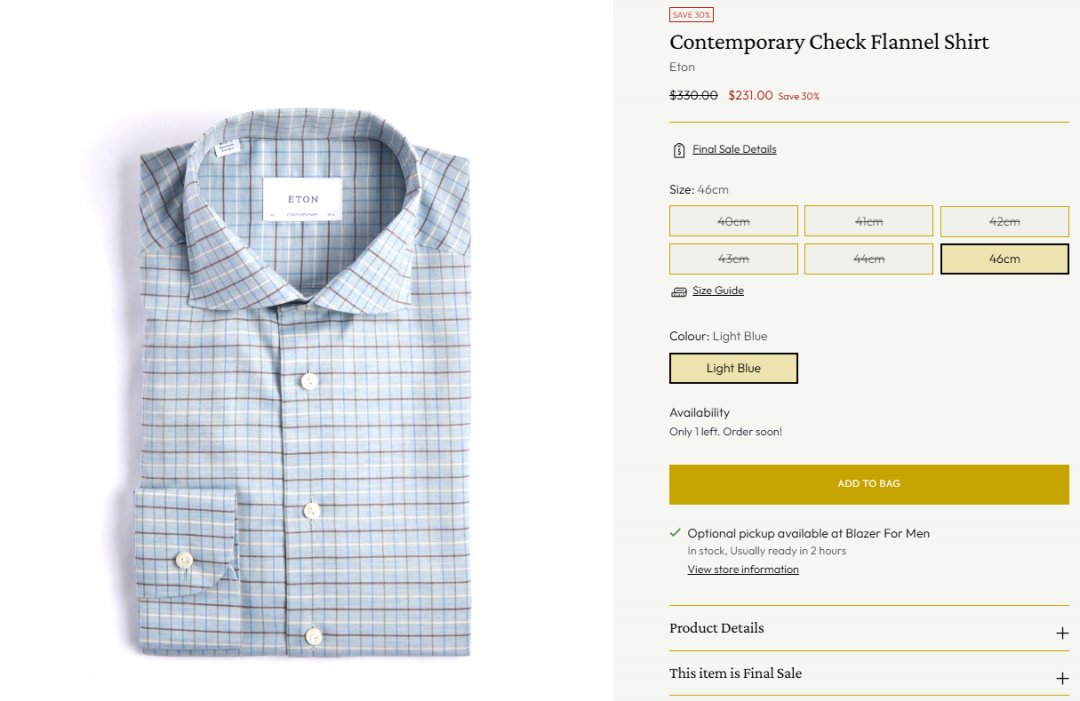This screenshot has width=1080, height=701.
Task: Select the Light Blue colour swatch
Action: coord(733,368)
